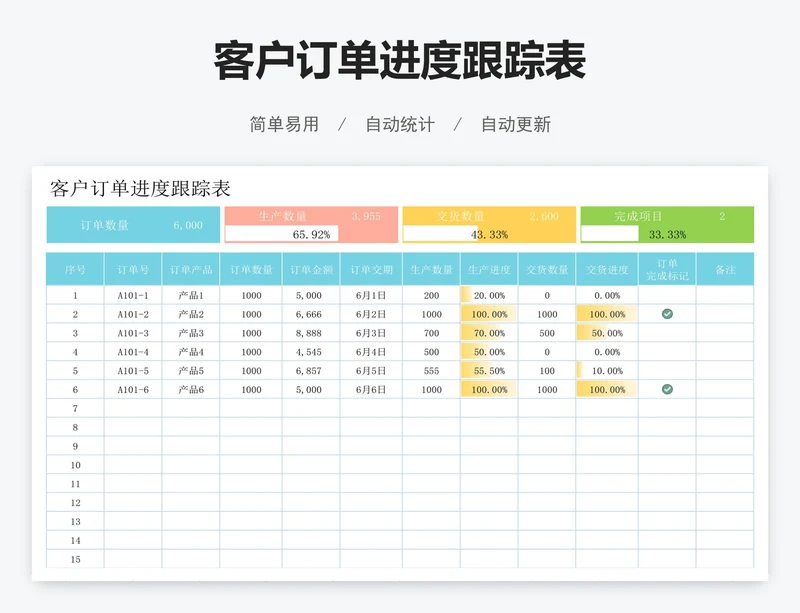
Task: Select the 产品1 product cell
Action: (x=191, y=296)
